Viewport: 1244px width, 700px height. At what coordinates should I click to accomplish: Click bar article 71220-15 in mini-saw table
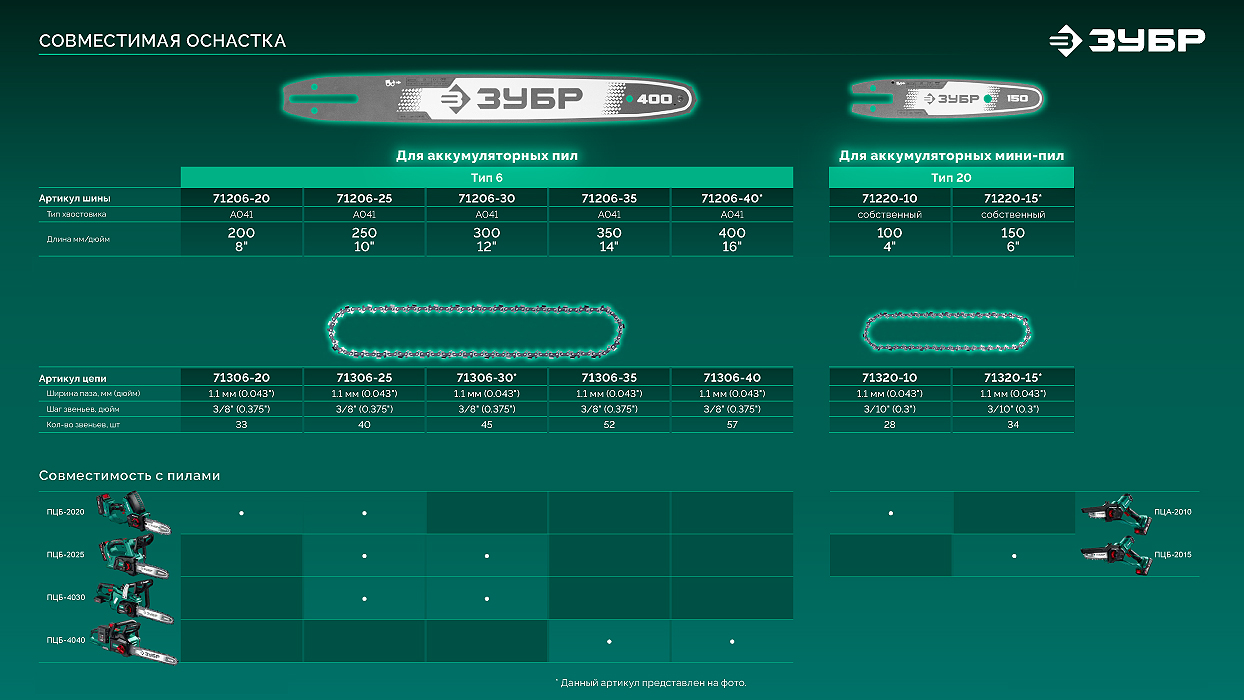[1012, 198]
